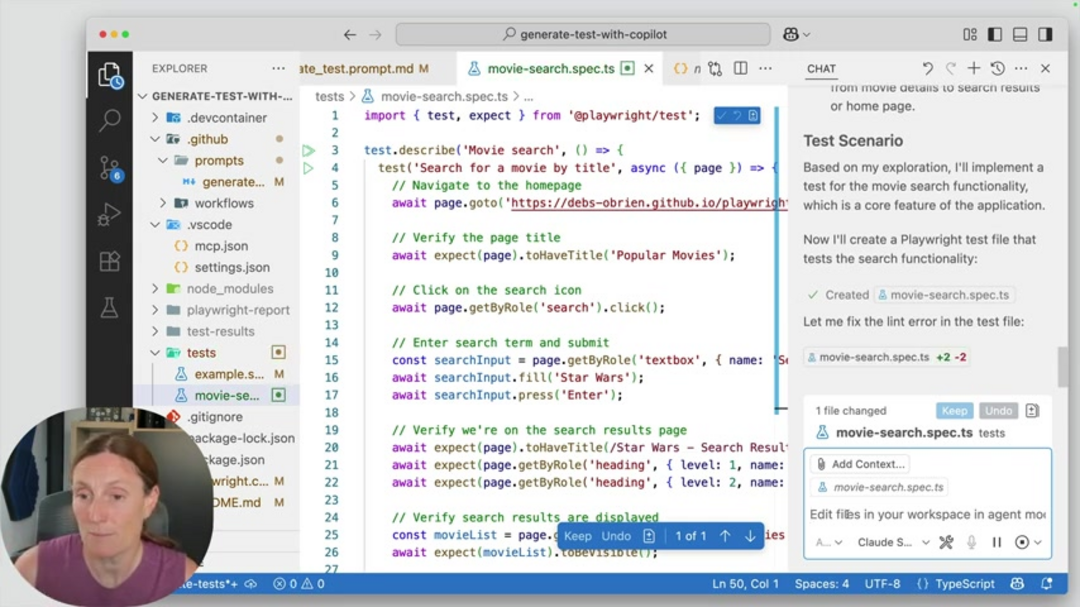Image resolution: width=1080 pixels, height=607 pixels.
Task: Open the Run and Debug view
Action: 109,215
